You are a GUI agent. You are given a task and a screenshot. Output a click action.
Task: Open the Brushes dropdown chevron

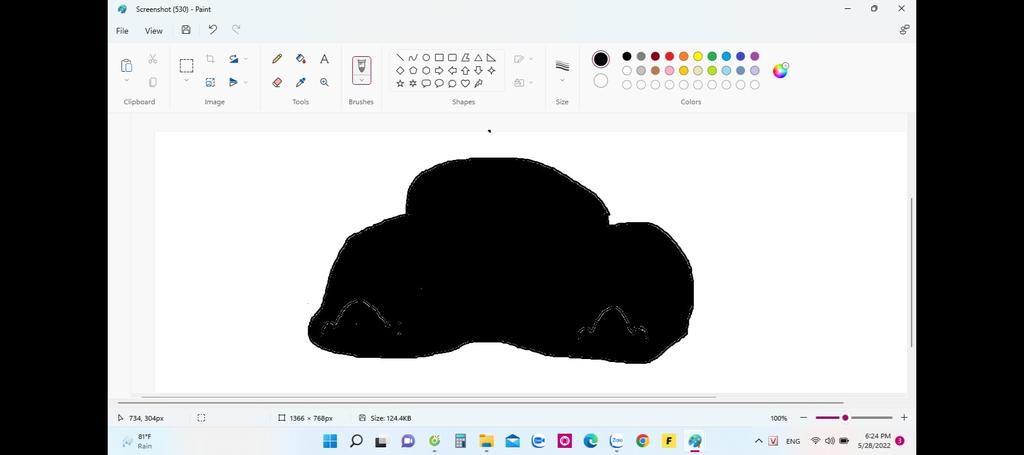tap(361, 81)
